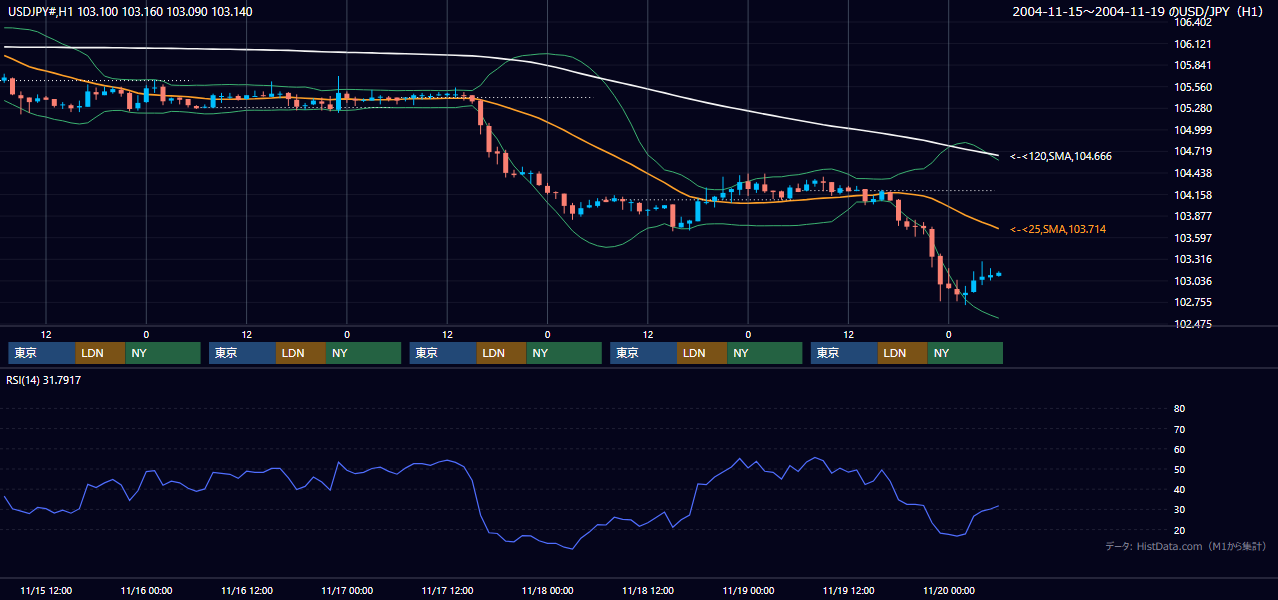The height and width of the screenshot is (600, 1278).
Task: Click the 25 SMA label 103.714
Action: (1057, 229)
